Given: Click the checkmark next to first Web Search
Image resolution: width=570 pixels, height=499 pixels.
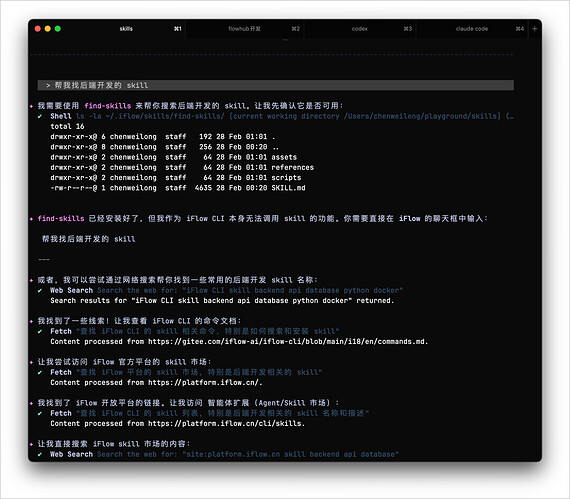Looking at the screenshot, I should tap(40, 290).
